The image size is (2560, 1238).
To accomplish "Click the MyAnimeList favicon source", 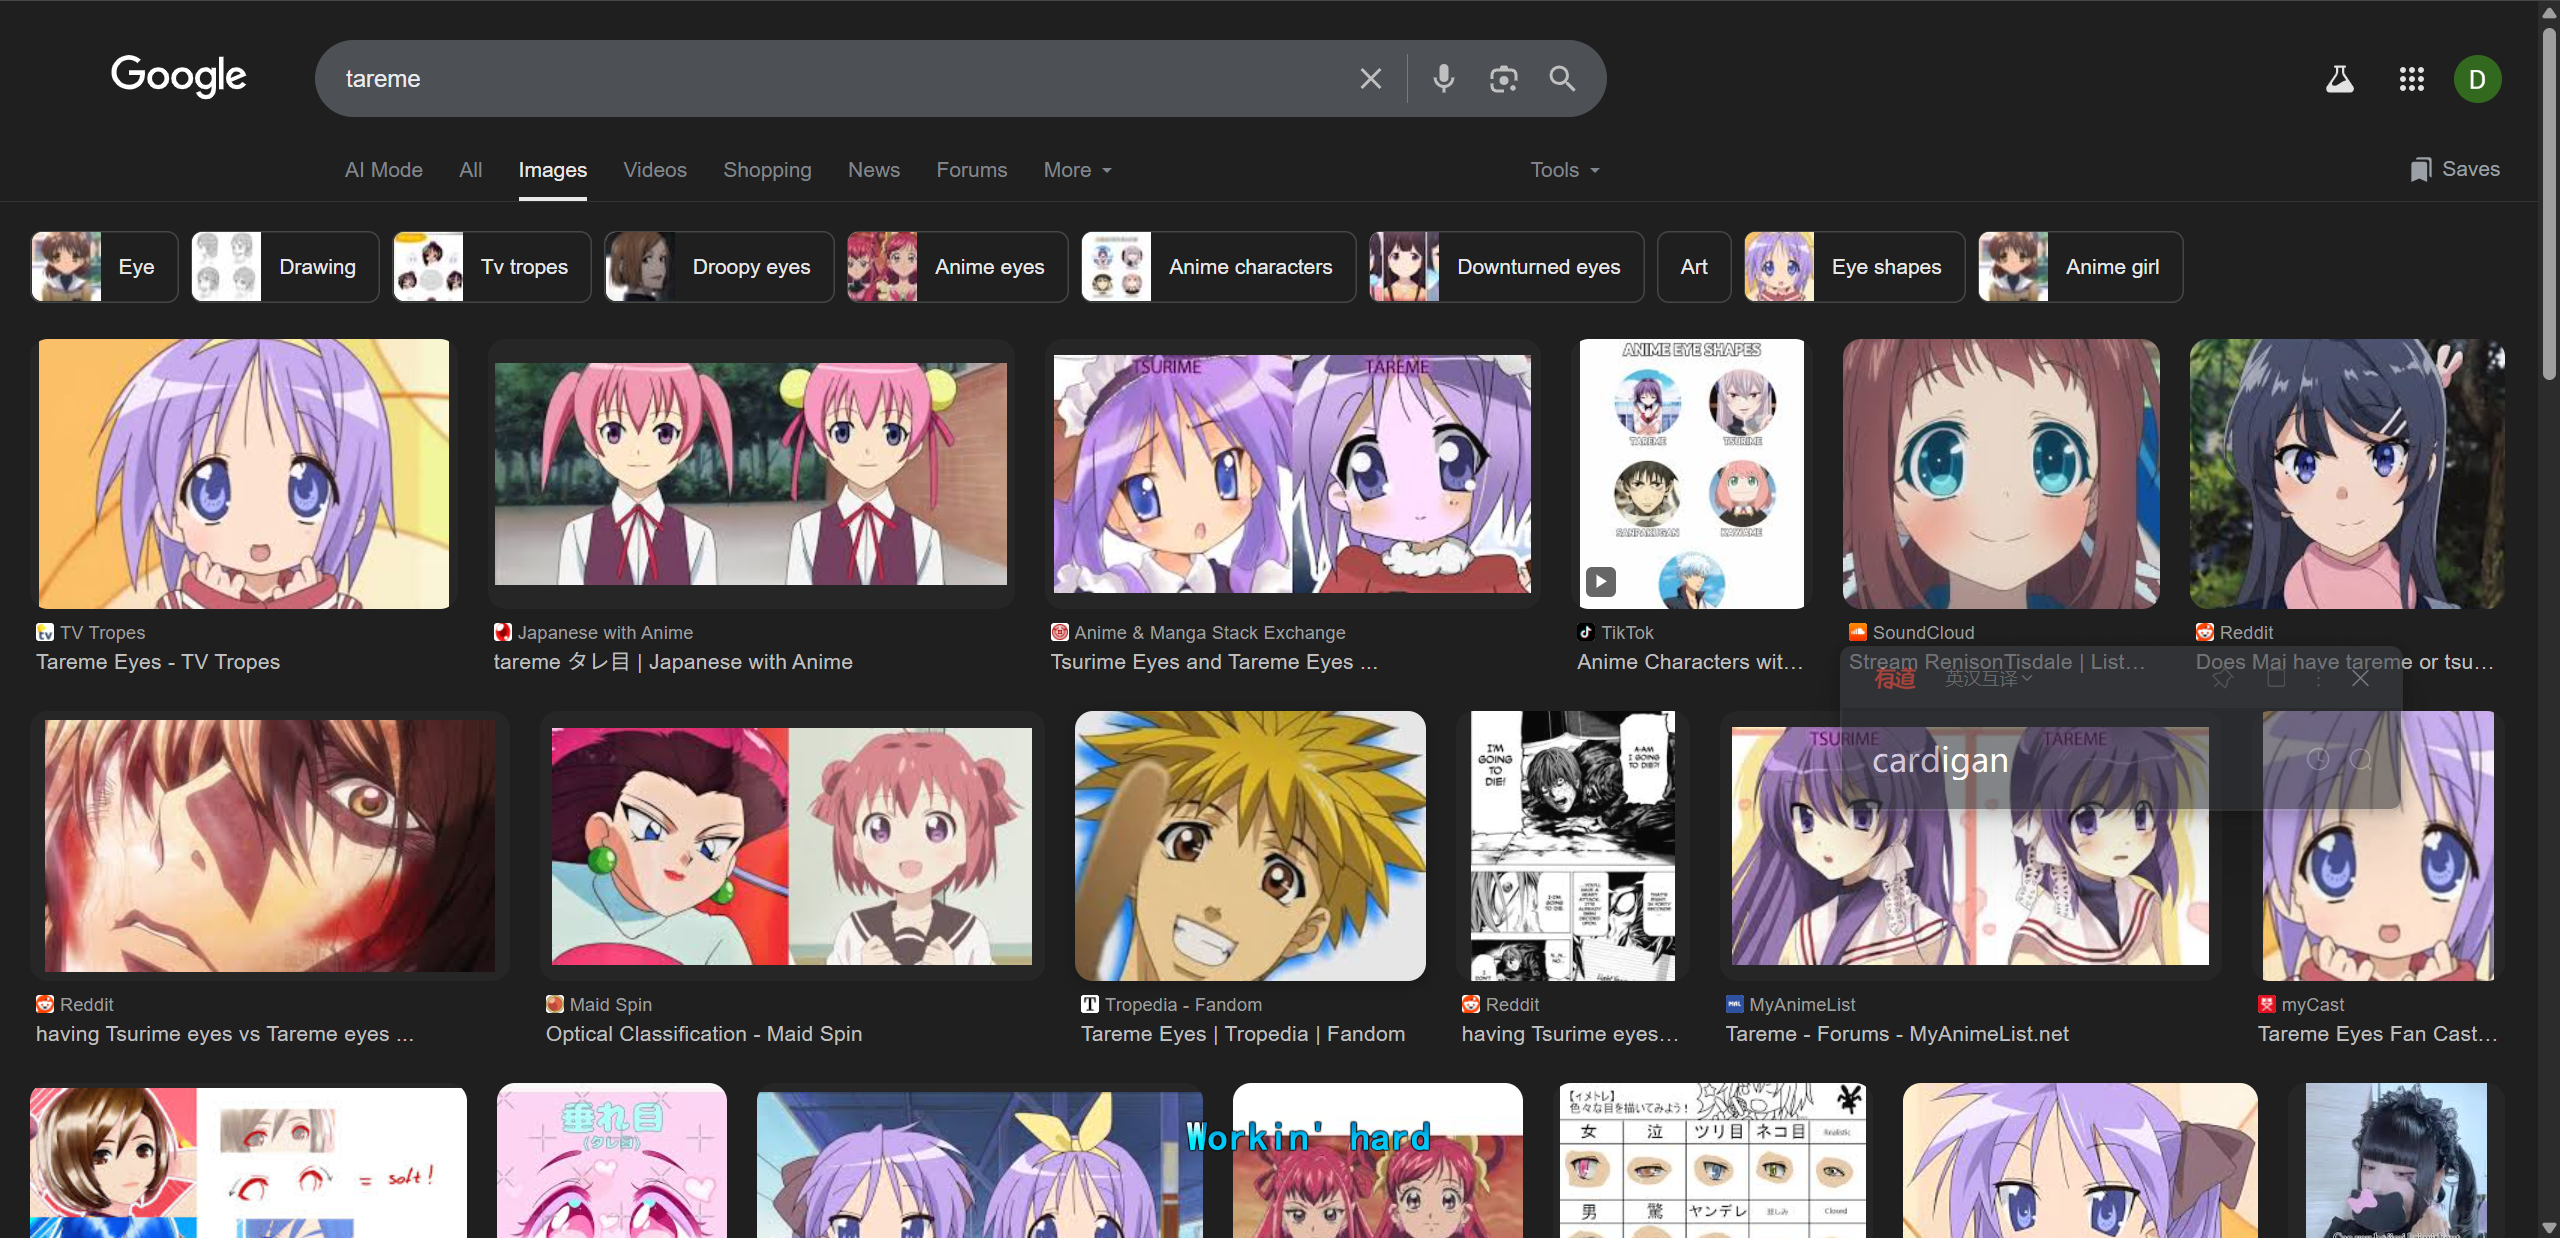I will click(x=1734, y=1004).
